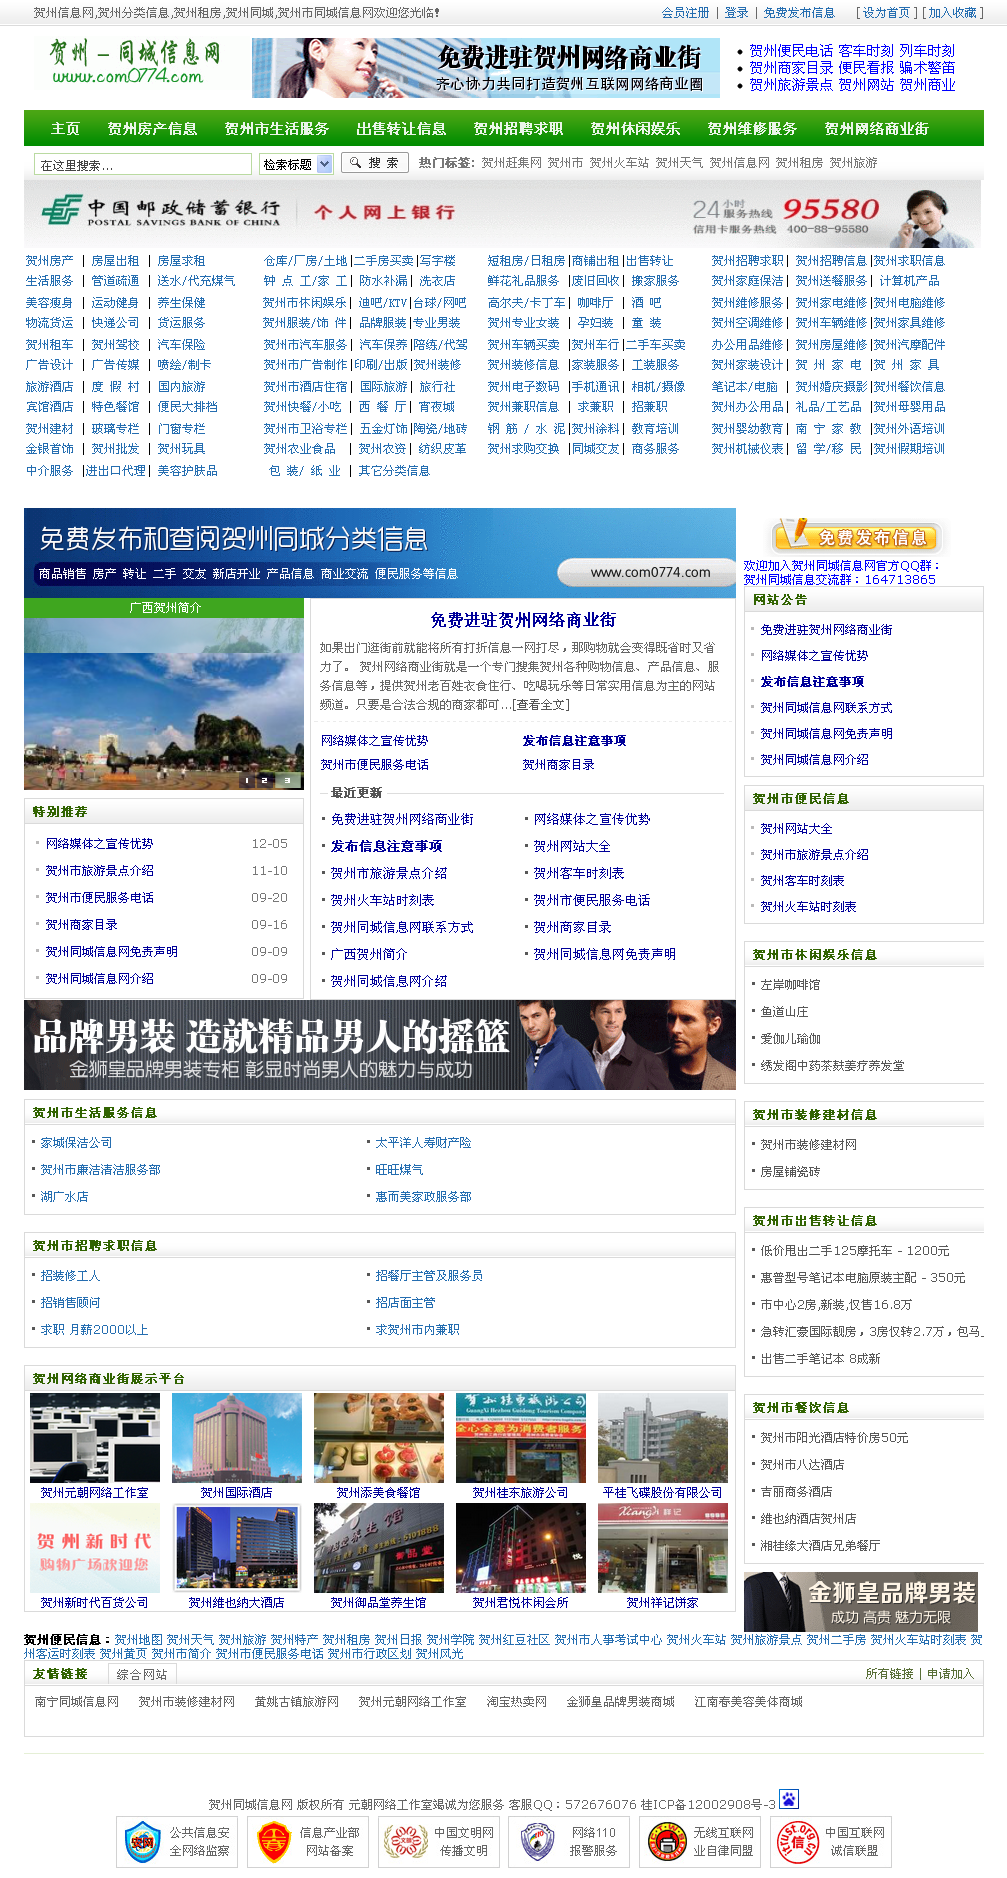Open the 网络110报警服务 badge
Viewport: 1007px width, 1878px height.
click(x=570, y=1841)
